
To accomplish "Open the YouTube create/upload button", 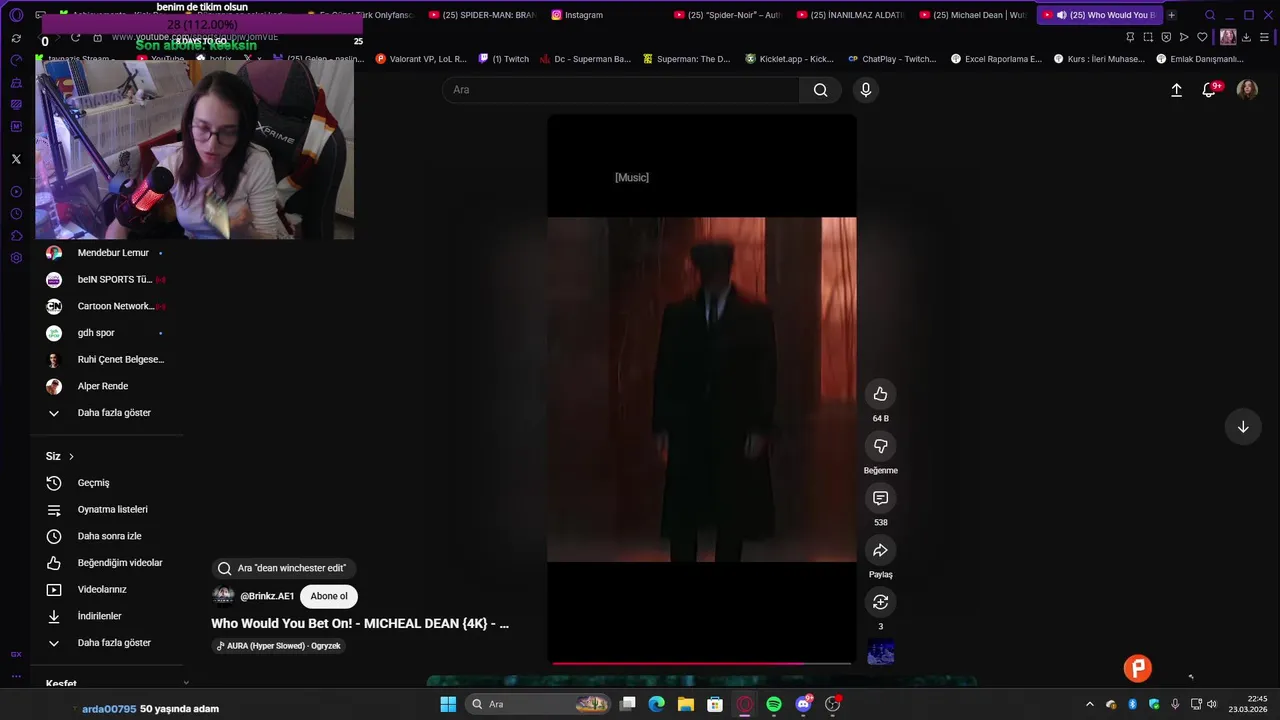I will [1176, 90].
